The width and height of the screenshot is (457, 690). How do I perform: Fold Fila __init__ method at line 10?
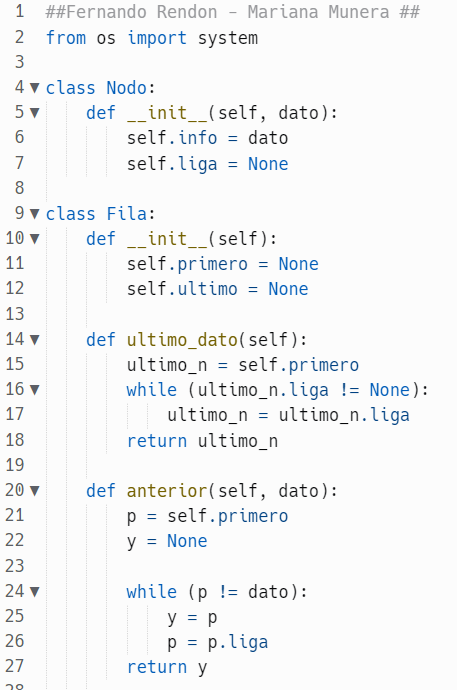[x=35, y=239]
